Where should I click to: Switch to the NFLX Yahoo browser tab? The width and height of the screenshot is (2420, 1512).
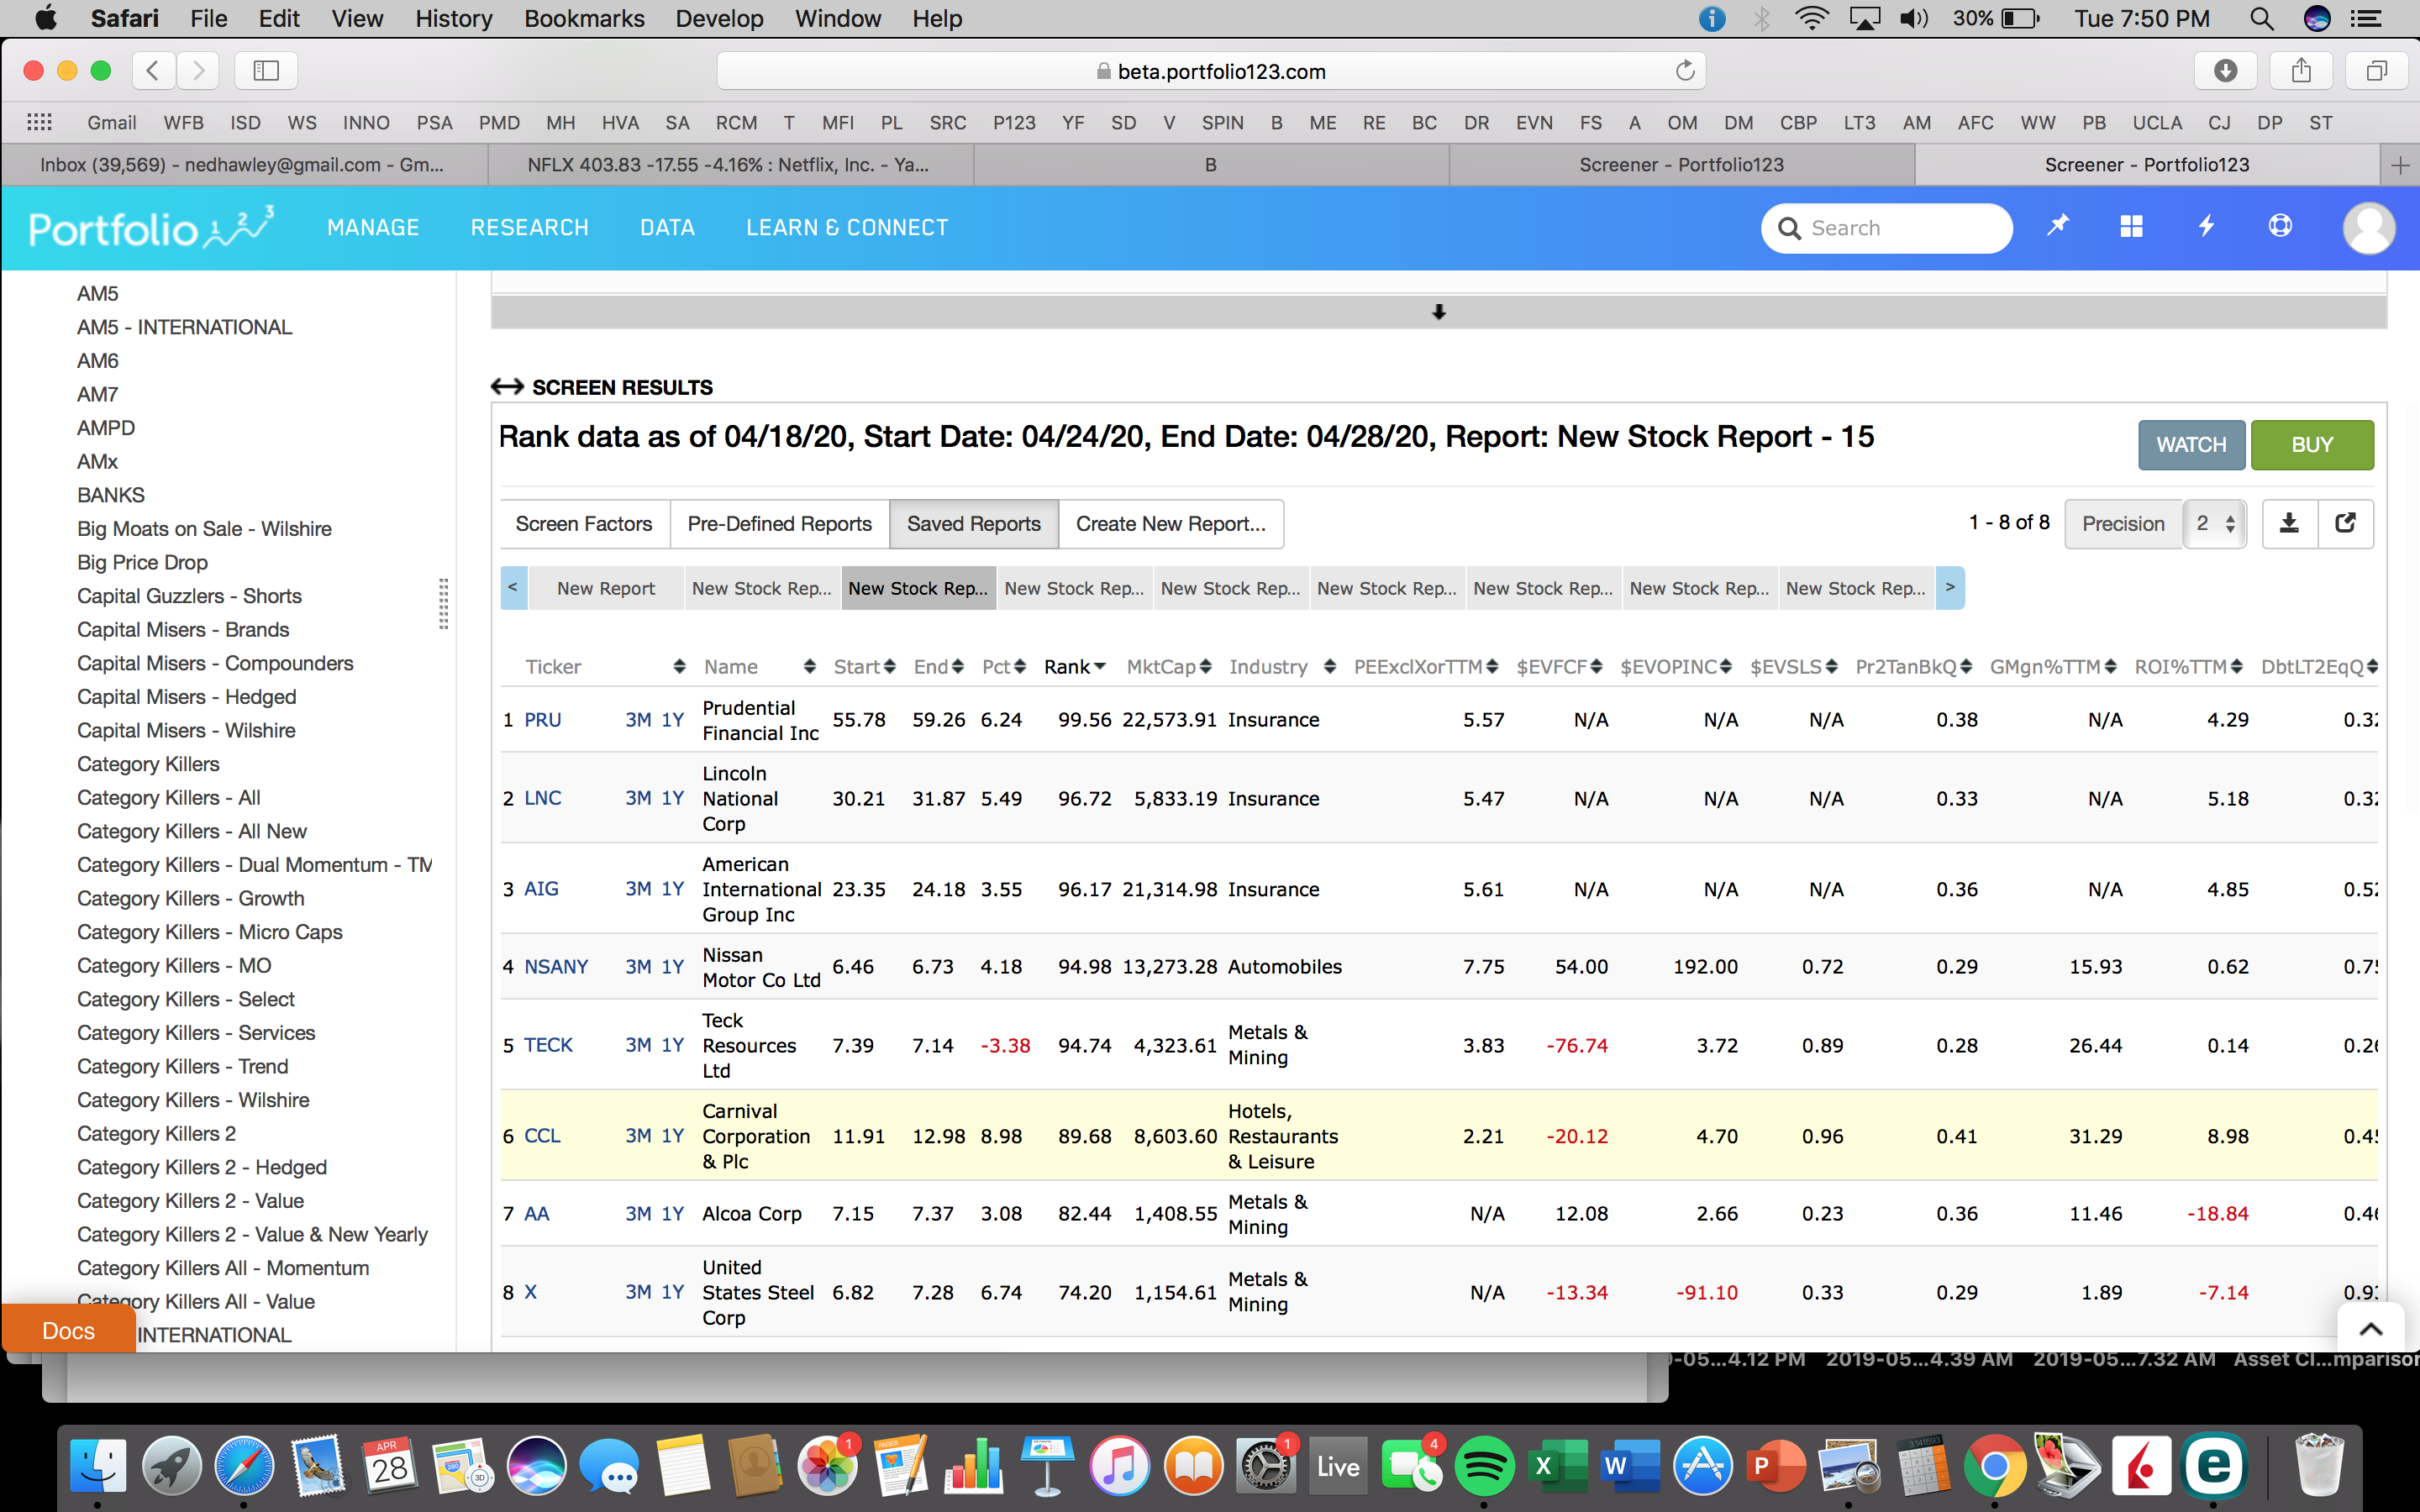point(730,165)
